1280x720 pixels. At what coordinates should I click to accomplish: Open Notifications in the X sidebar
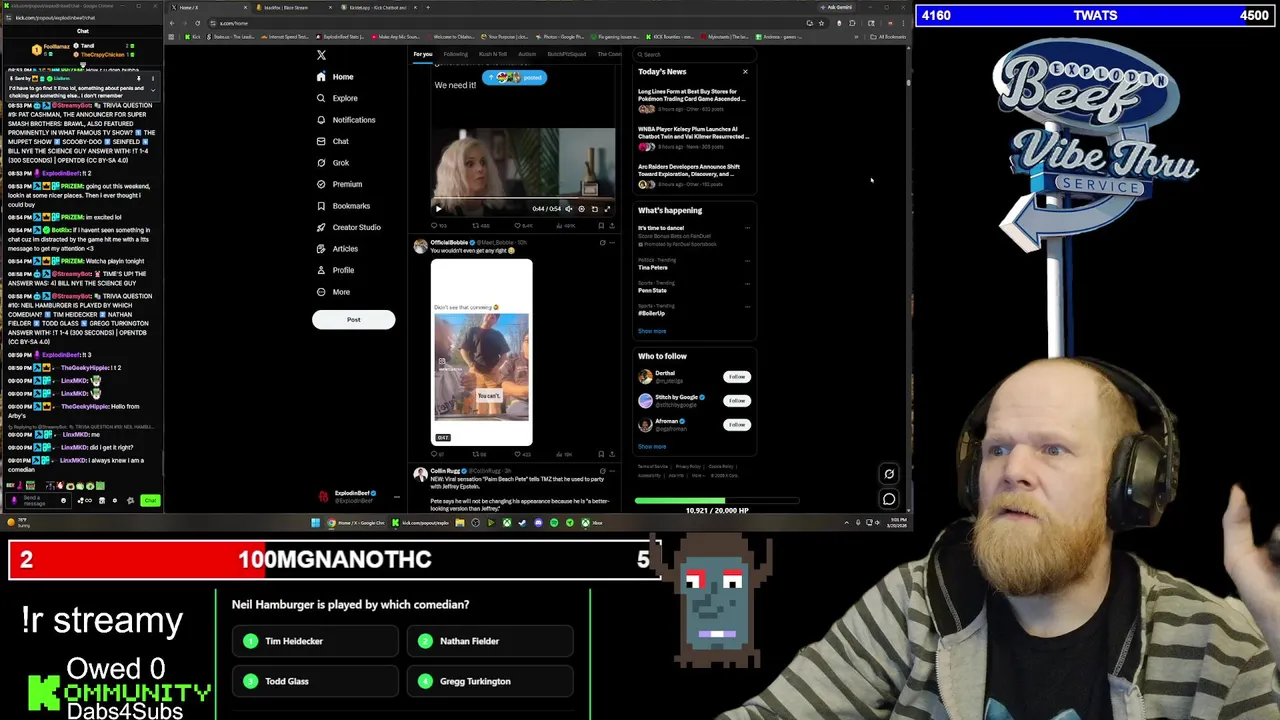click(345, 120)
